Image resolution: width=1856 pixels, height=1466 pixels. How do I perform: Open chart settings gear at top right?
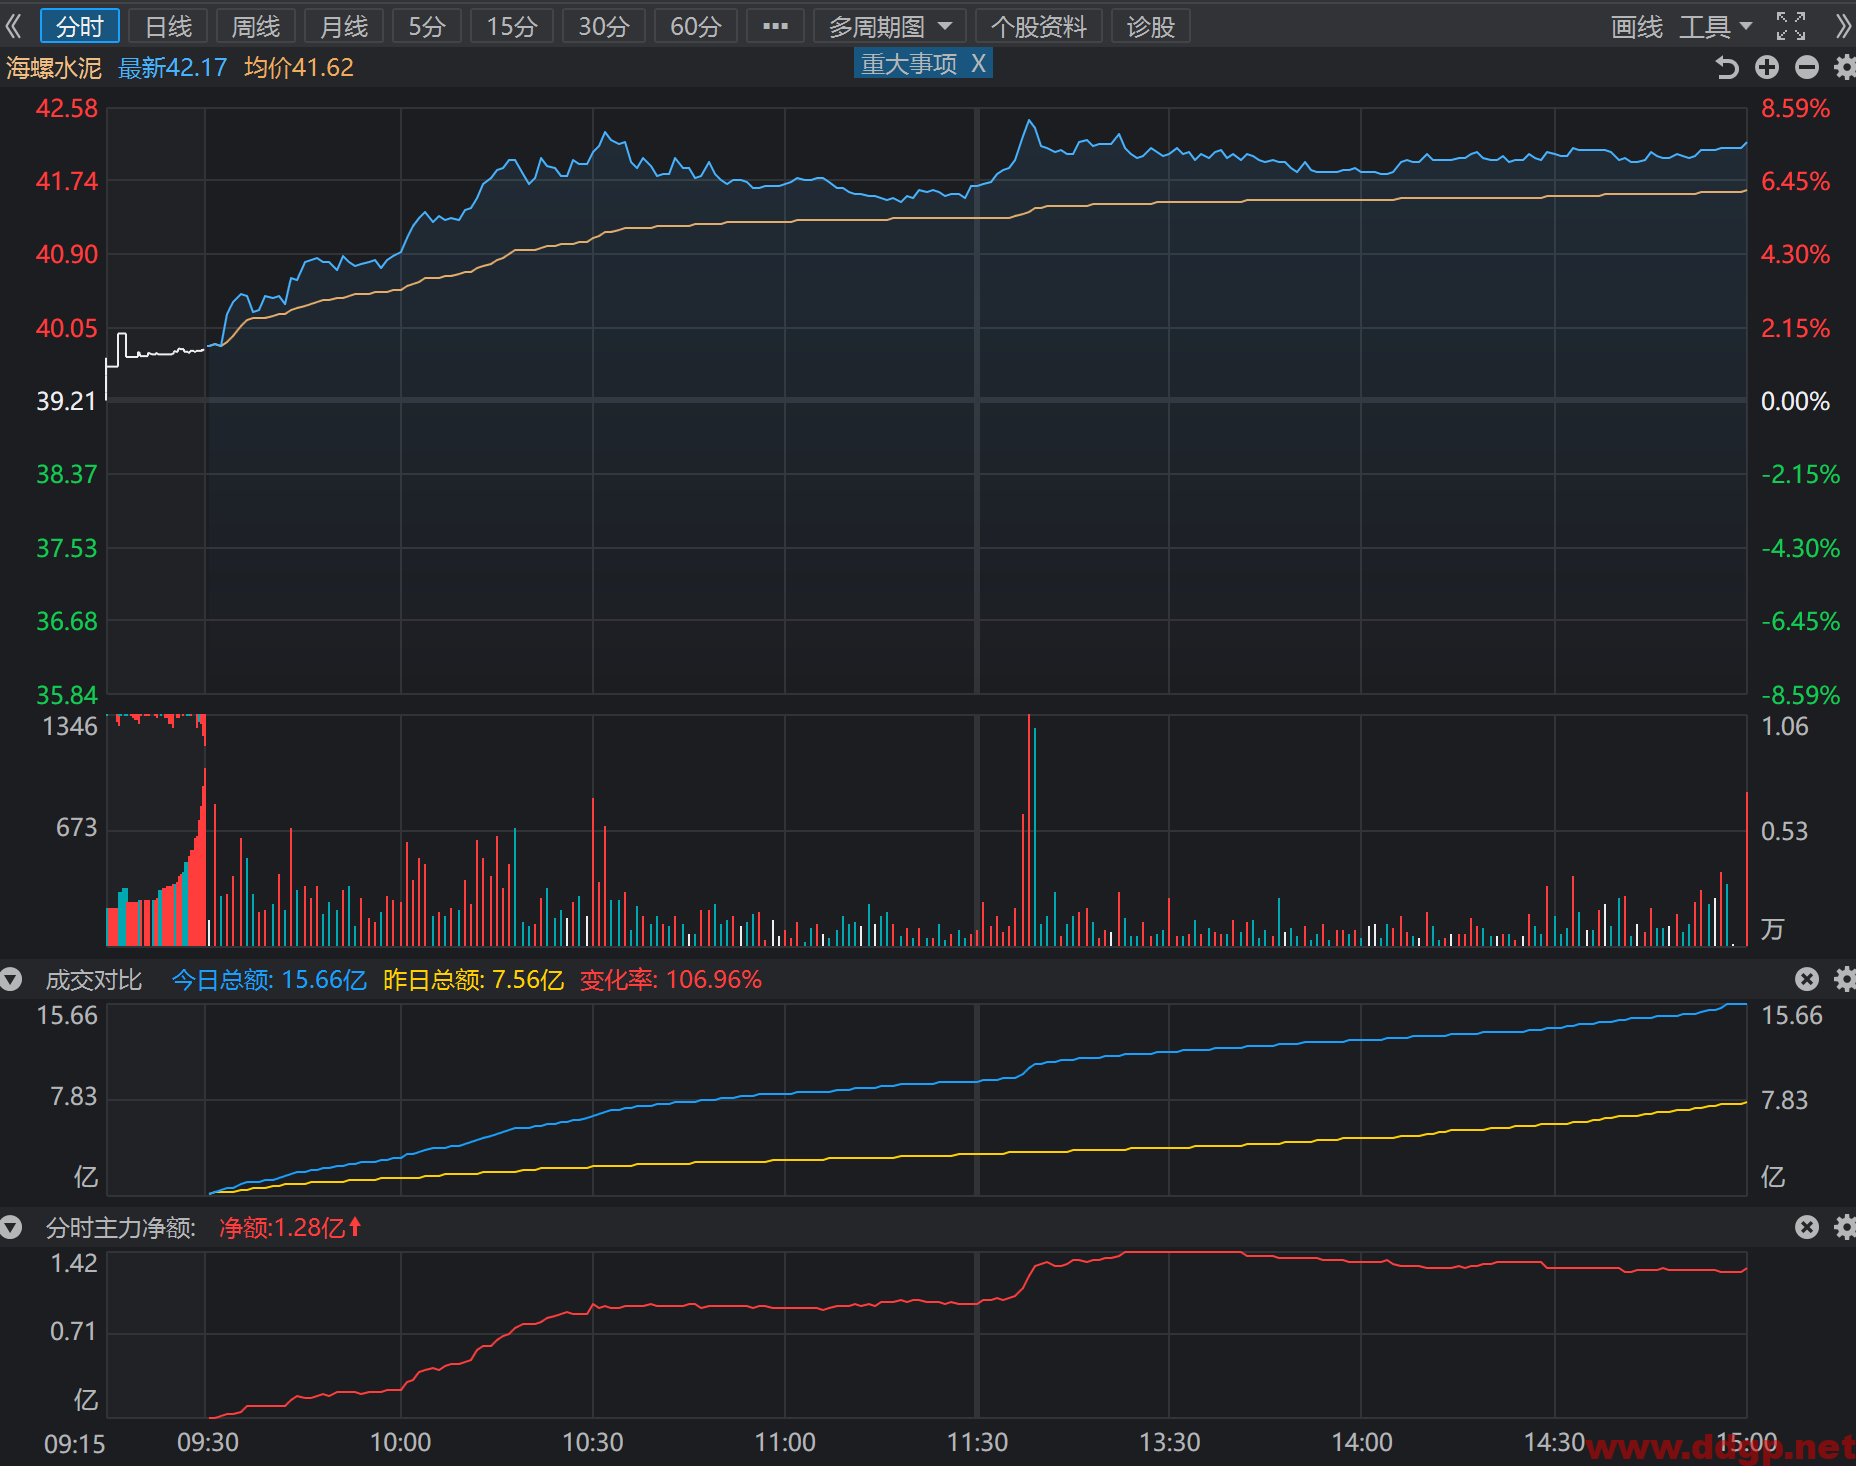pos(1845,67)
